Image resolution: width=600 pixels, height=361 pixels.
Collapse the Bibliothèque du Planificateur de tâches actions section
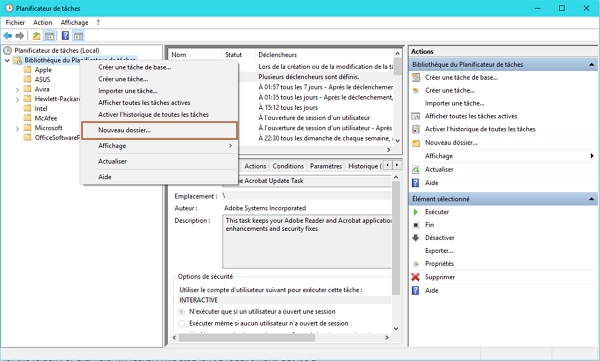click(592, 65)
